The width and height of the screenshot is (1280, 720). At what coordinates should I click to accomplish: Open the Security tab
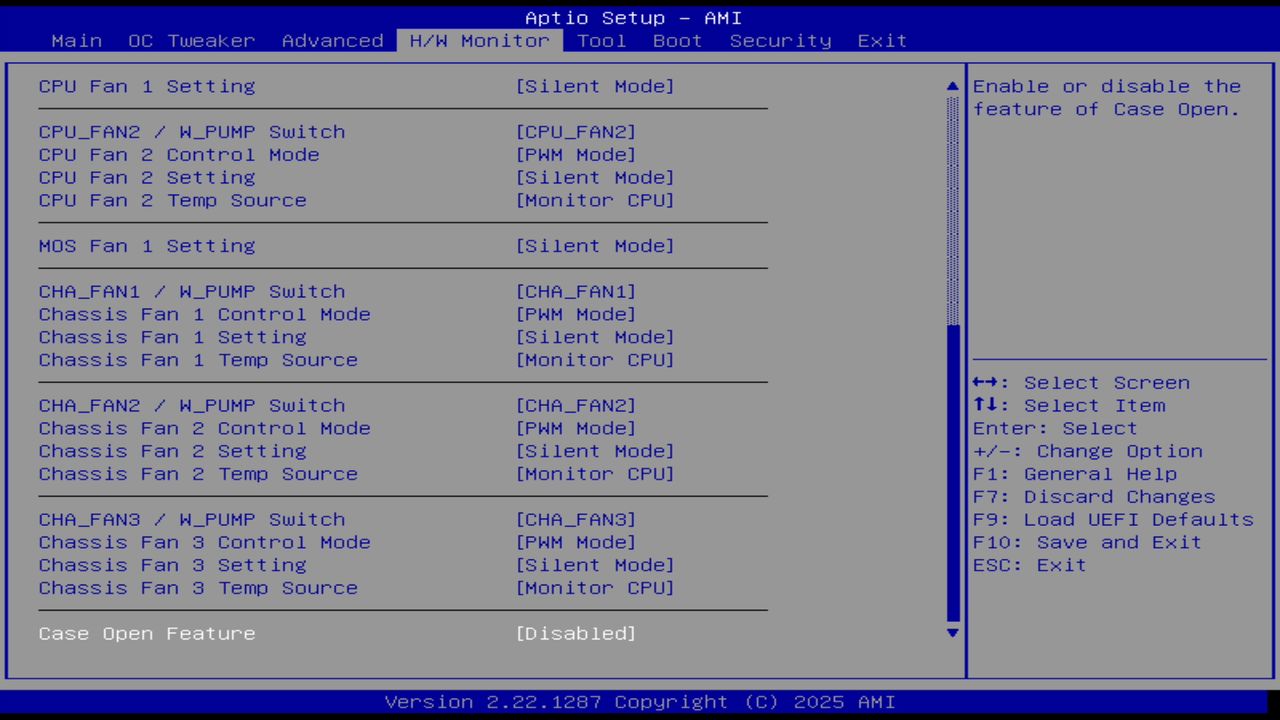(x=780, y=41)
